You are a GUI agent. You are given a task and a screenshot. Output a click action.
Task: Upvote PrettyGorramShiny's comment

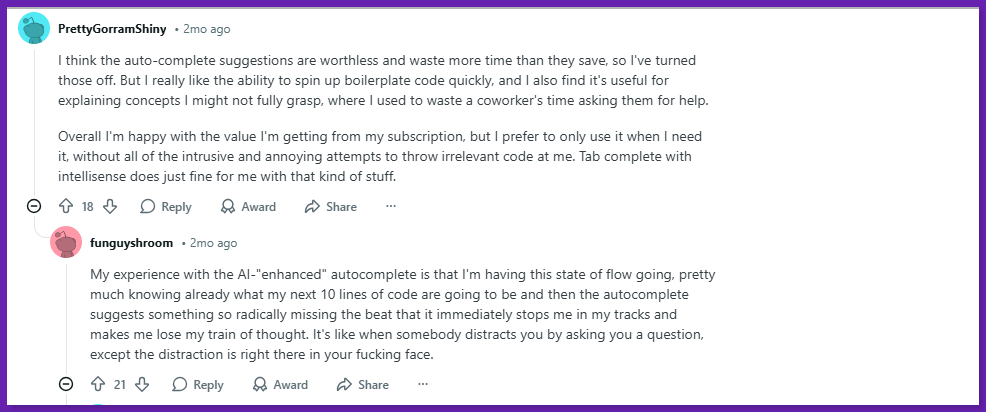point(66,206)
